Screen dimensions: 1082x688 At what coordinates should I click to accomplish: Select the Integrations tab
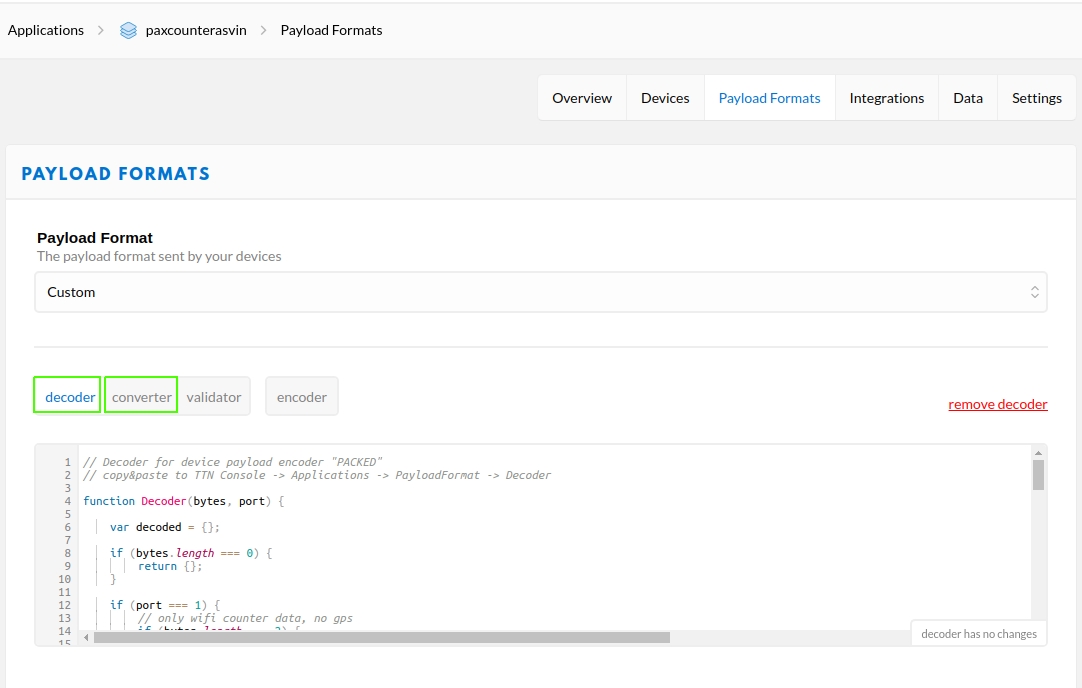coord(886,98)
